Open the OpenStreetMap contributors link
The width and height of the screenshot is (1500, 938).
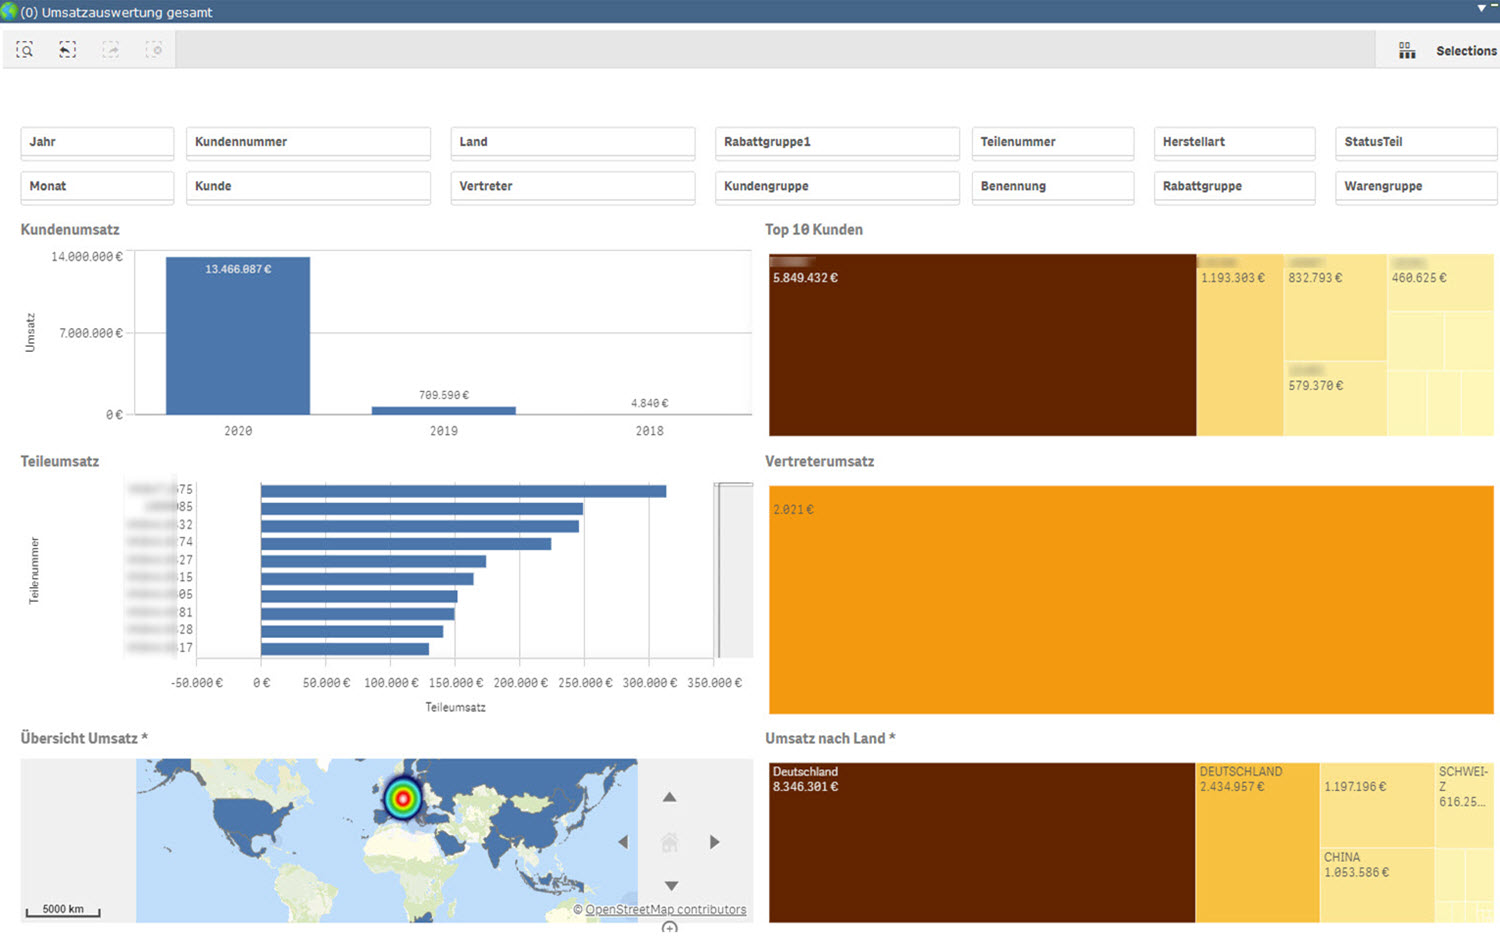tap(665, 910)
